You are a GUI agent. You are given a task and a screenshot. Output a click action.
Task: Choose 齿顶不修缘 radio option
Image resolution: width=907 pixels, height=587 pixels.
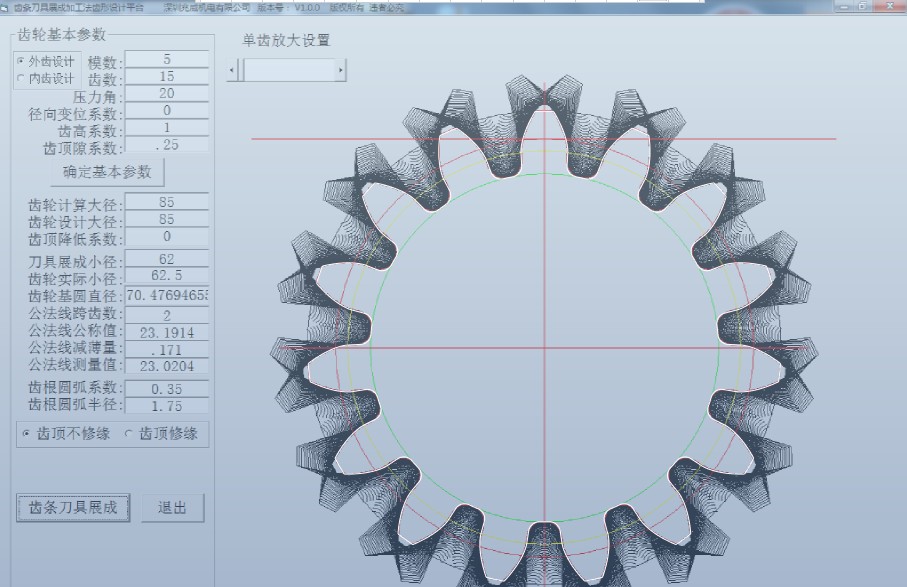pyautogui.click(x=67, y=433)
